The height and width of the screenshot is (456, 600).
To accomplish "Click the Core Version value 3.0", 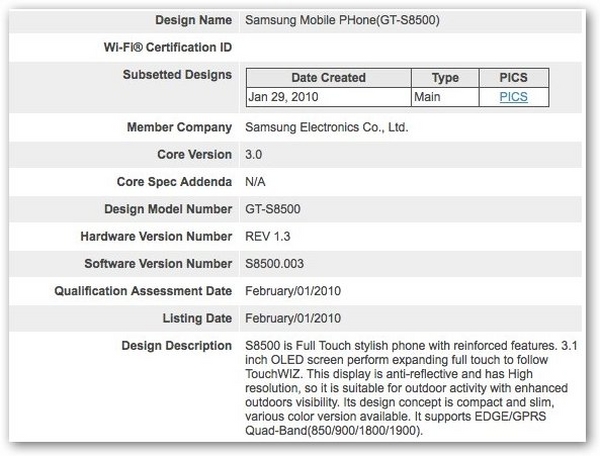I will click(x=254, y=155).
